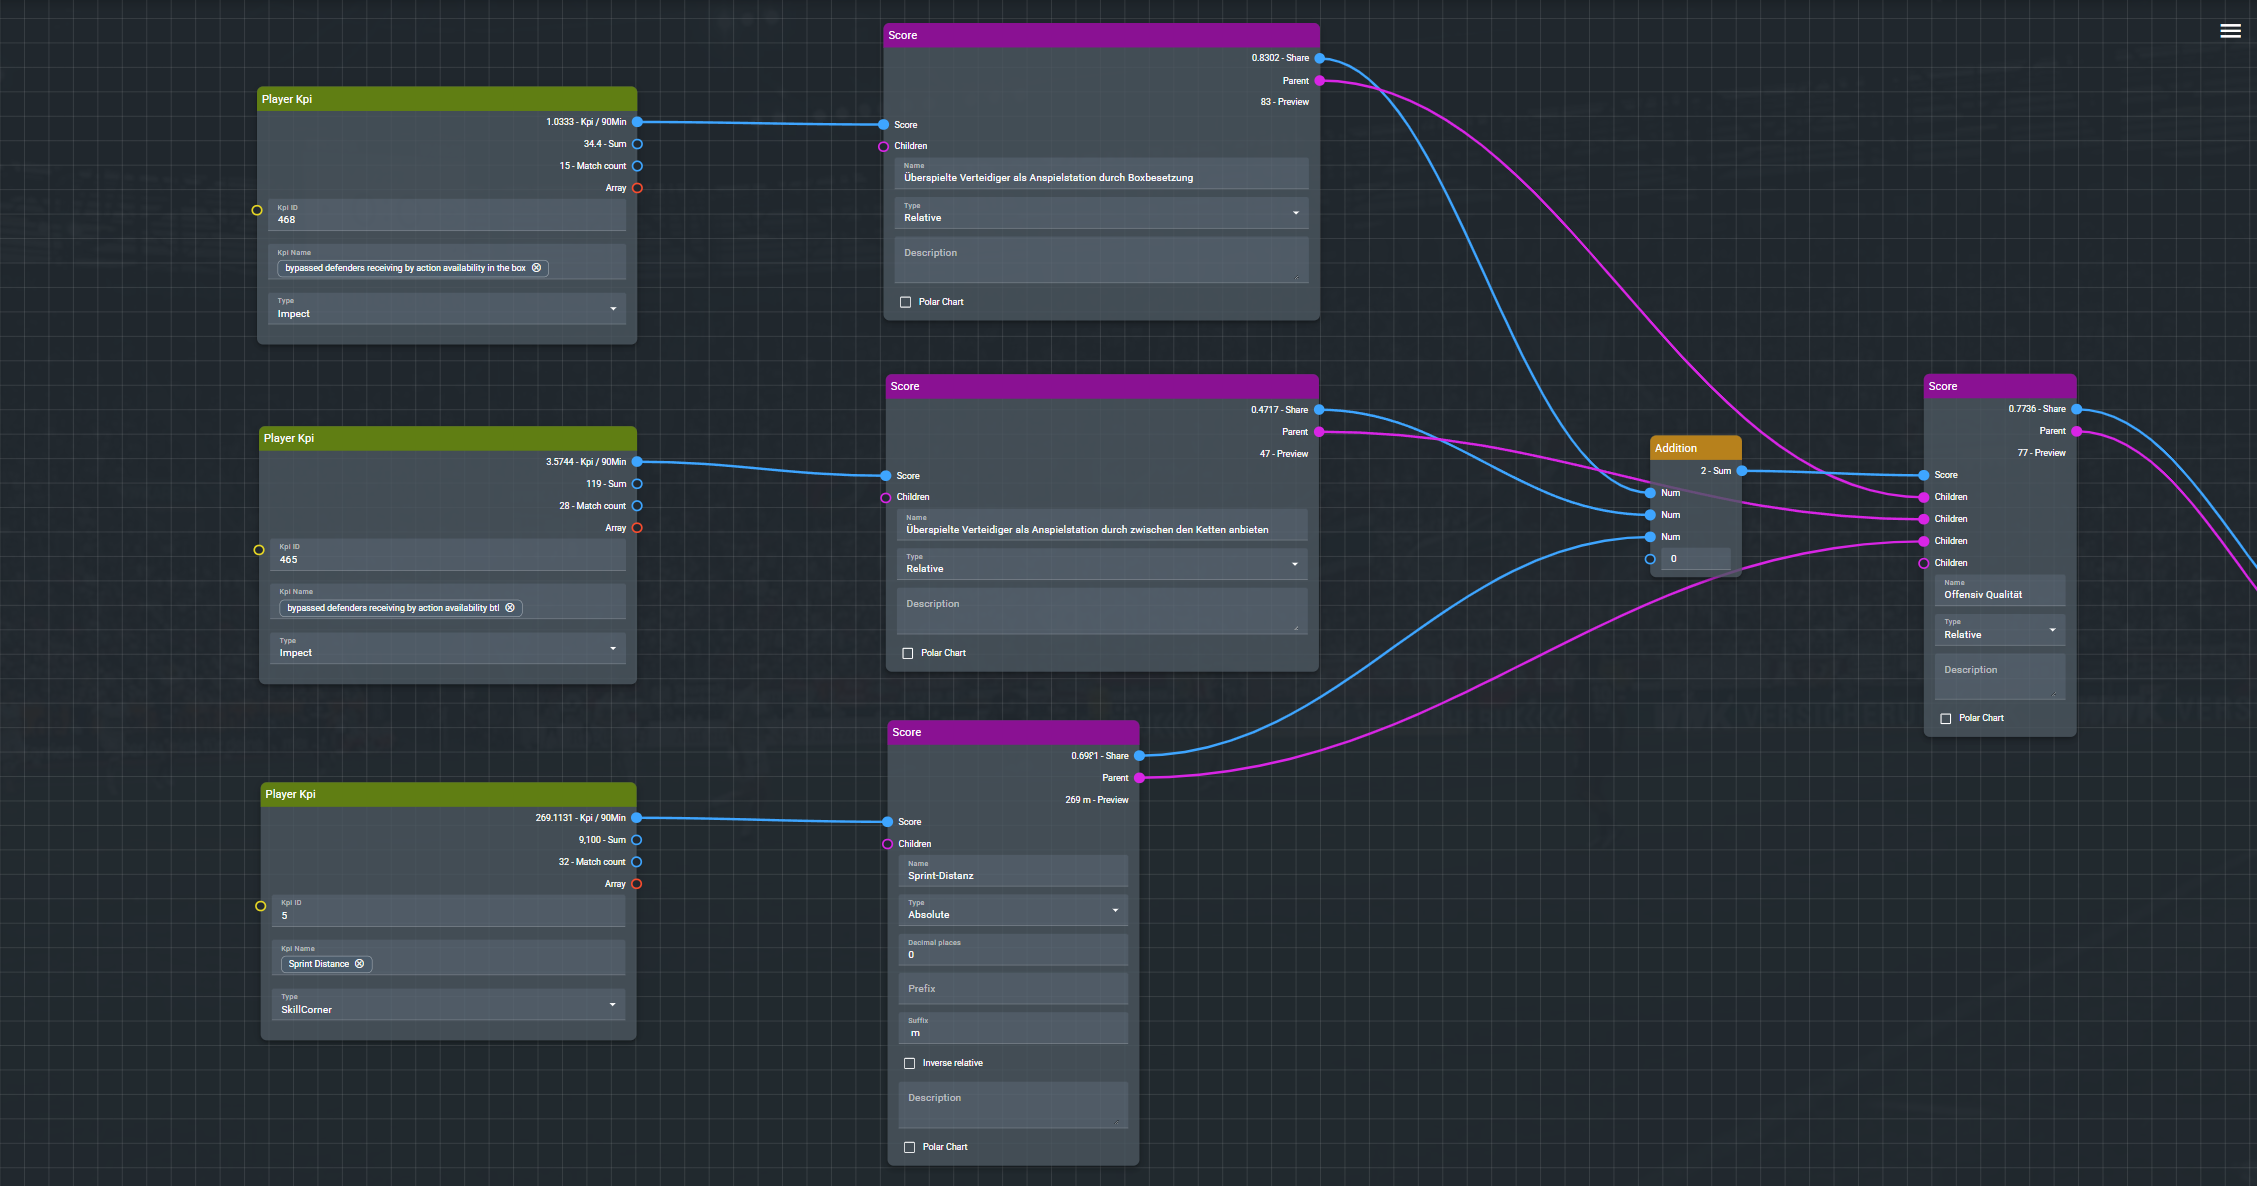Click the Addition node 2 - Sum output port

(1742, 471)
